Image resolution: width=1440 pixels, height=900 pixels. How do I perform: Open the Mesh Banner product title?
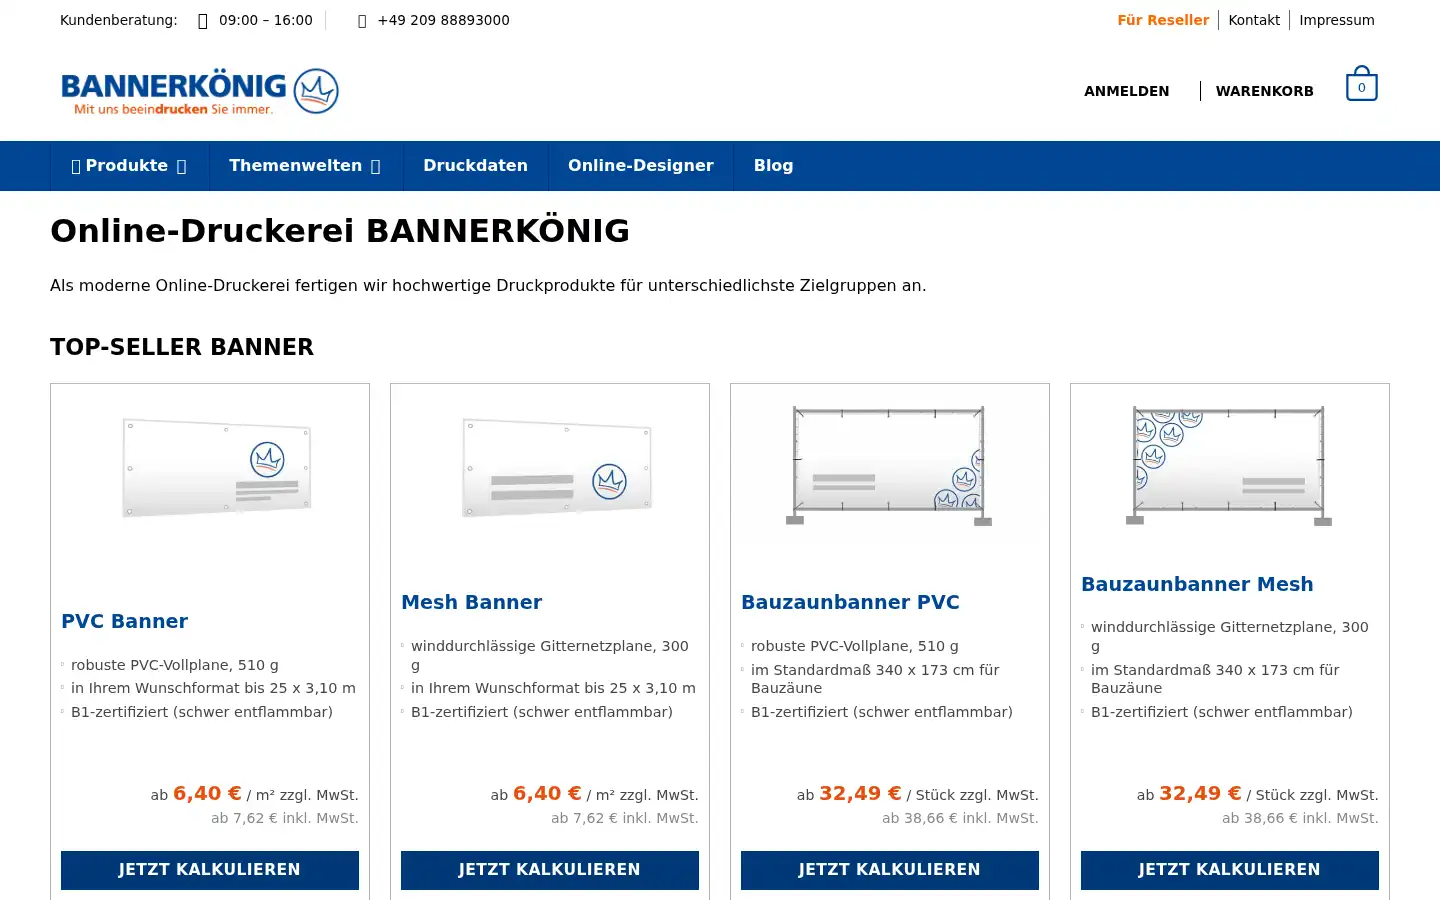[x=471, y=602]
